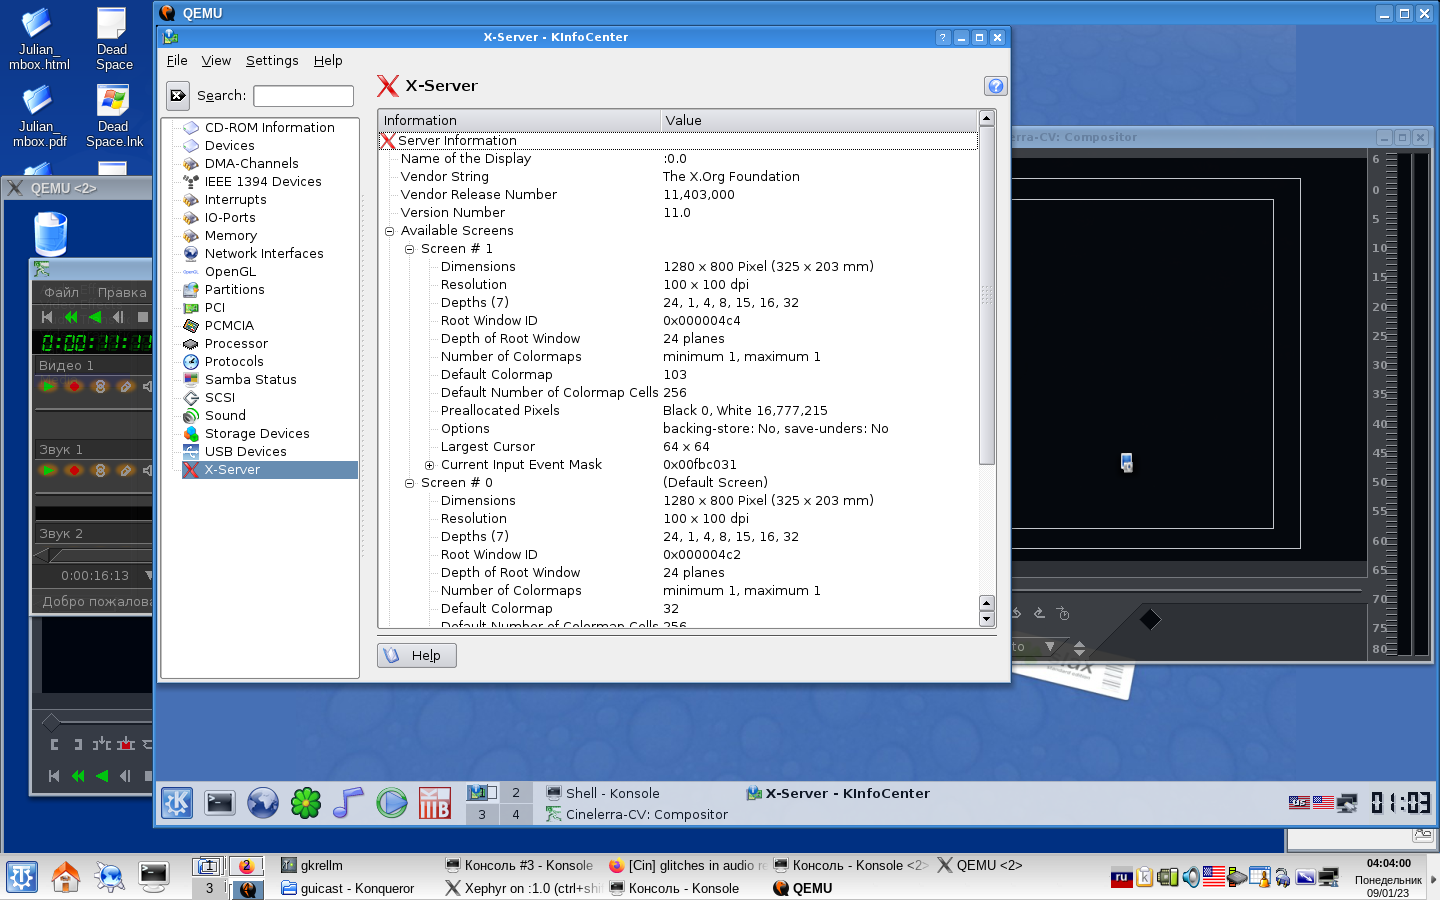Viewport: 1440px width, 900px height.
Task: Open the Settings menu
Action: coord(272,61)
